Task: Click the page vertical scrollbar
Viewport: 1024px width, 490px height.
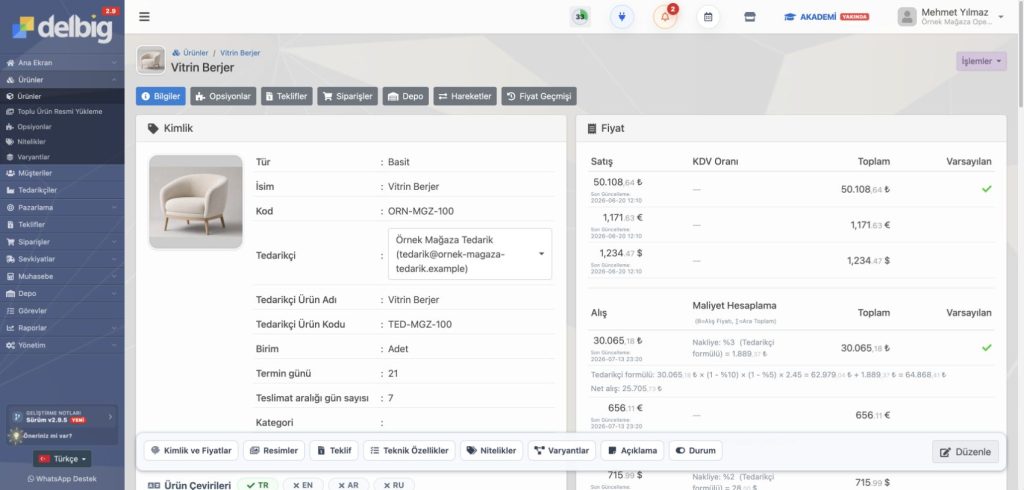Action: click(1021, 52)
